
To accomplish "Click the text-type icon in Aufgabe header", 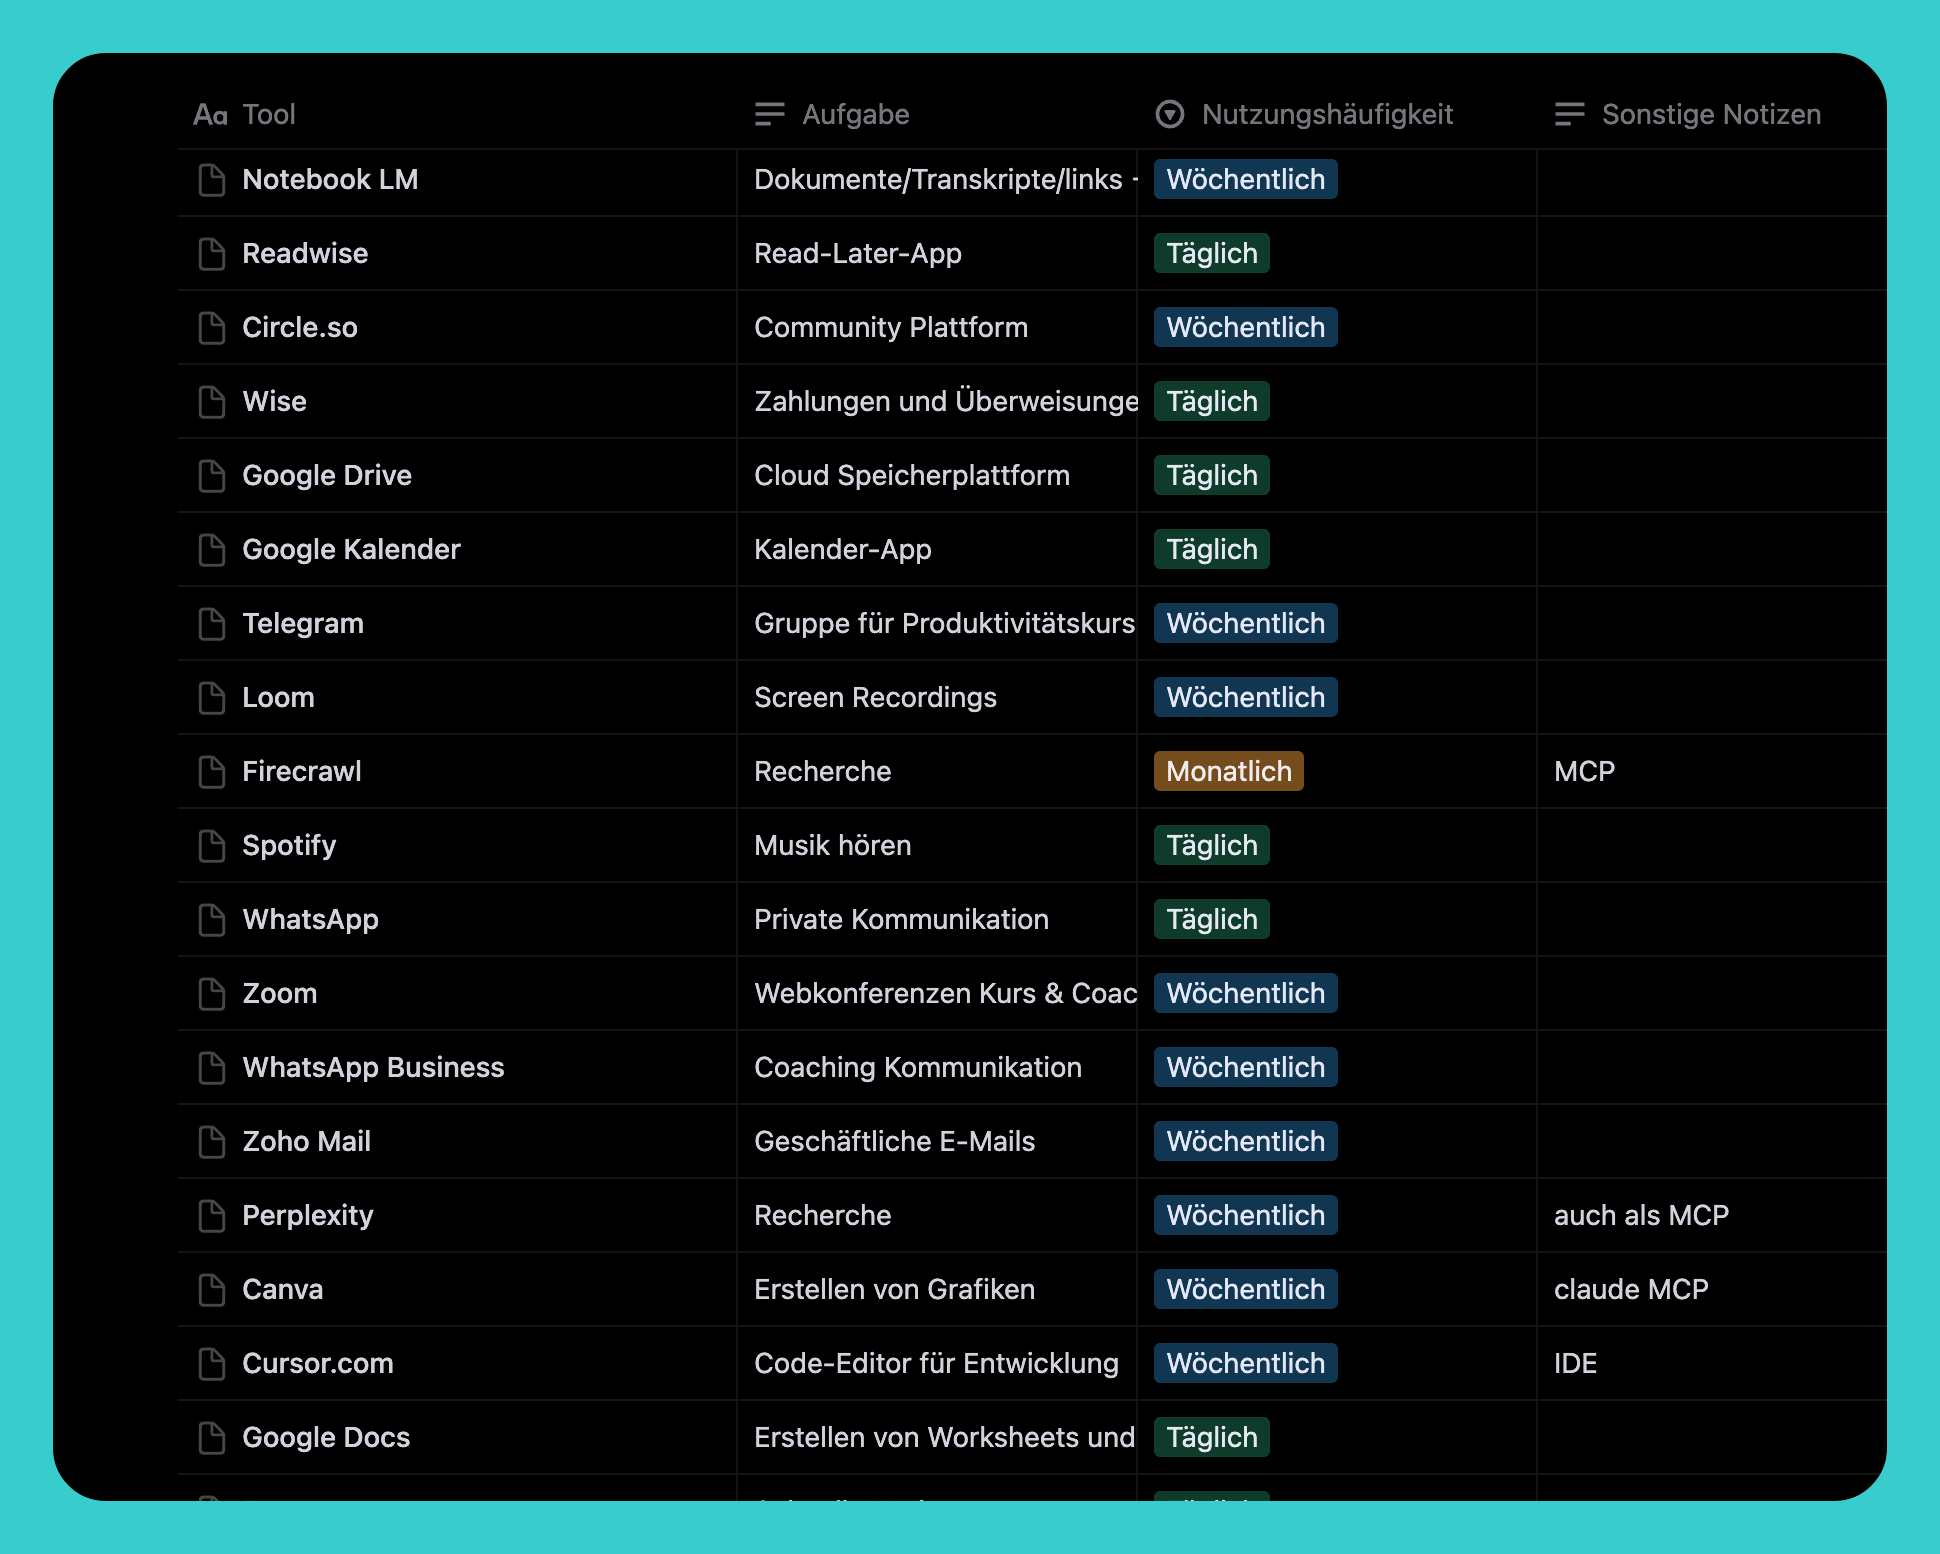I will pyautogui.click(x=770, y=115).
